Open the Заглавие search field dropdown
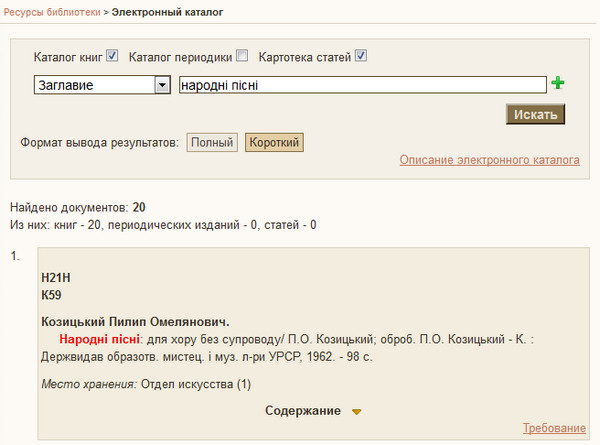600x445 pixels. pyautogui.click(x=102, y=85)
